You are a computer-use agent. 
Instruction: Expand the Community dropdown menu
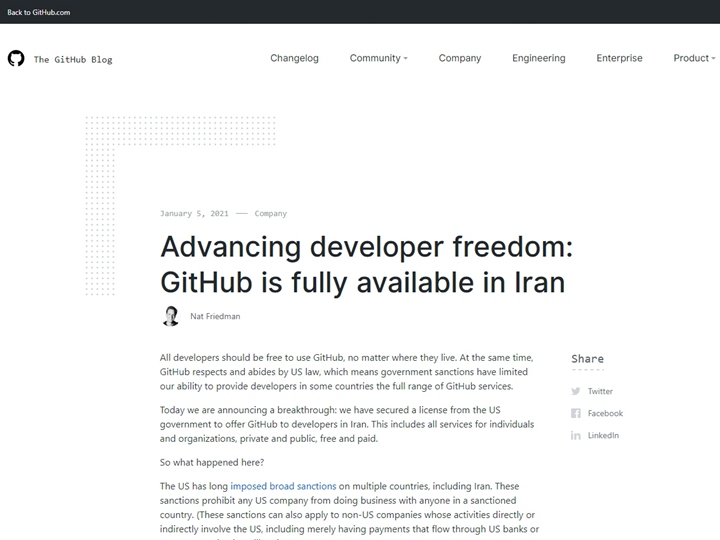click(x=378, y=58)
